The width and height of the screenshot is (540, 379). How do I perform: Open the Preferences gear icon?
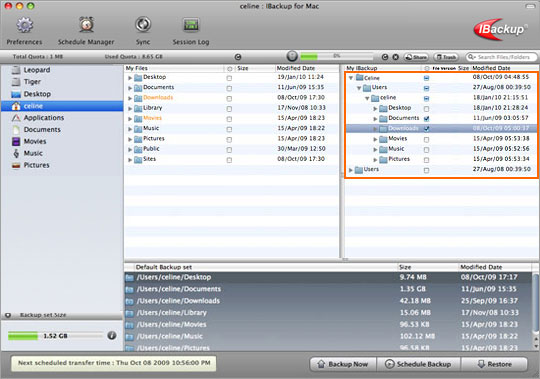pyautogui.click(x=25, y=25)
